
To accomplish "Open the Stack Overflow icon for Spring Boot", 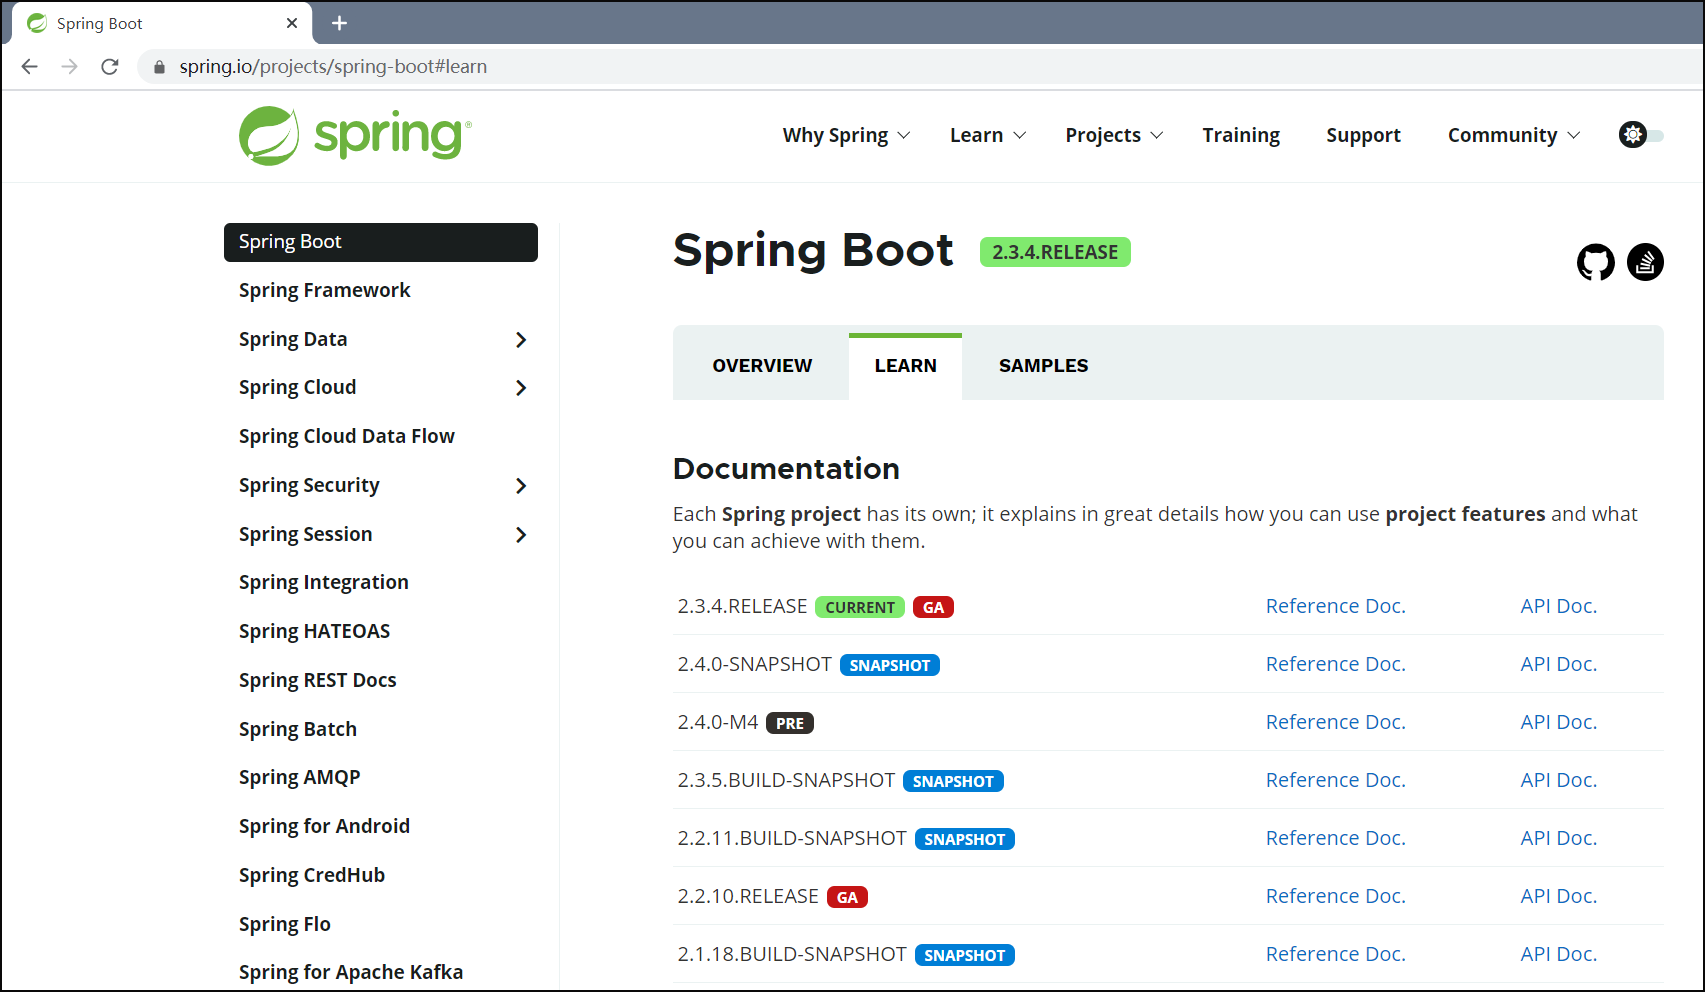I will [x=1645, y=262].
